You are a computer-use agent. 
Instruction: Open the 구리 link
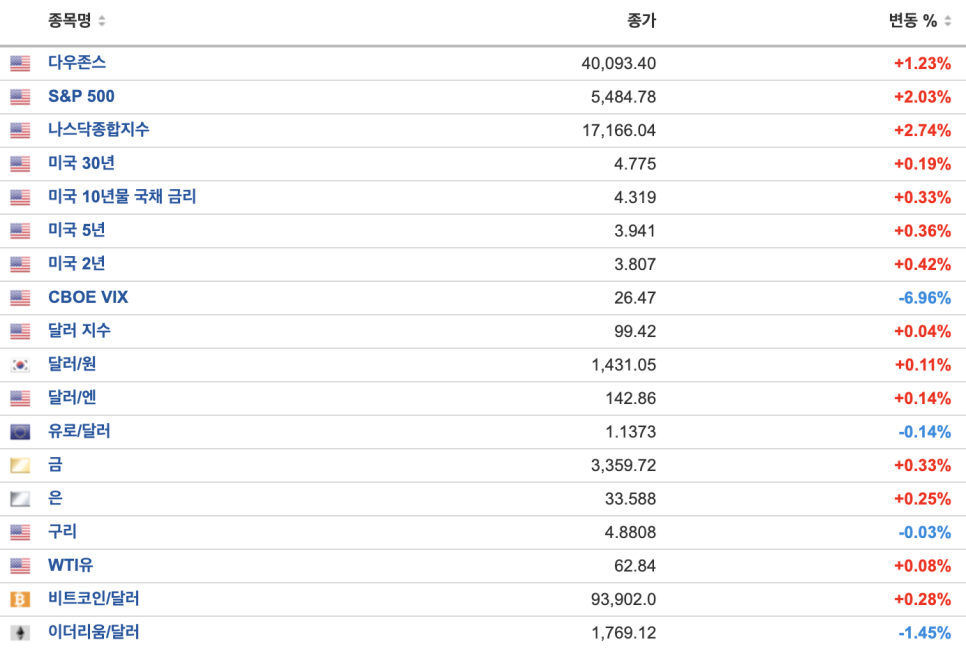62,531
